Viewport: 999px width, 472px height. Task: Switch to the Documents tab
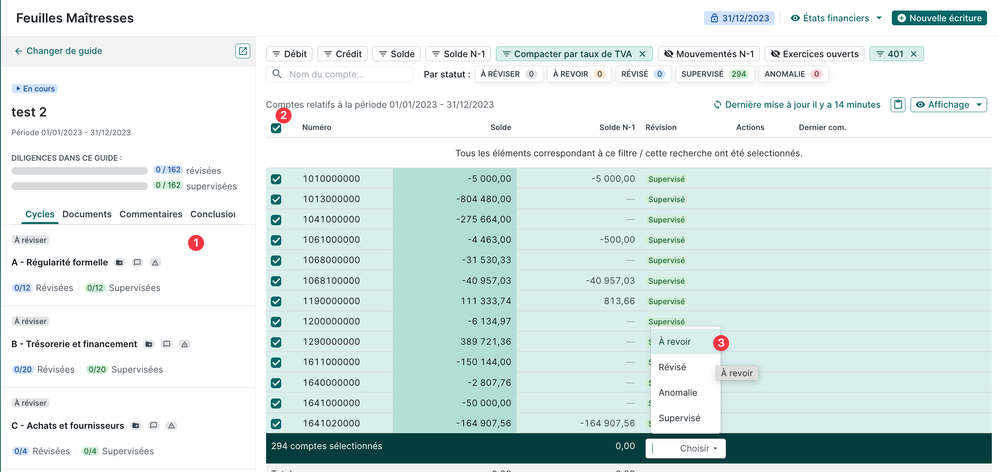(87, 214)
